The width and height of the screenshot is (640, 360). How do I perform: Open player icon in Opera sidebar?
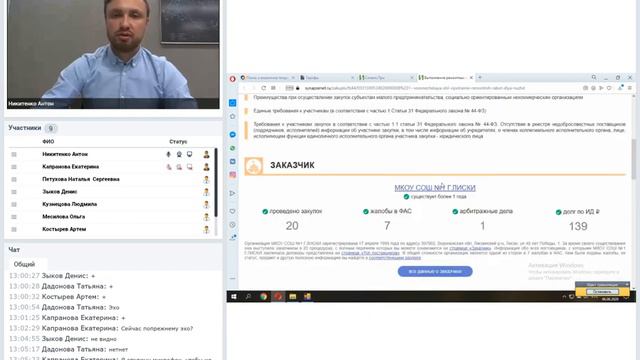(x=233, y=193)
